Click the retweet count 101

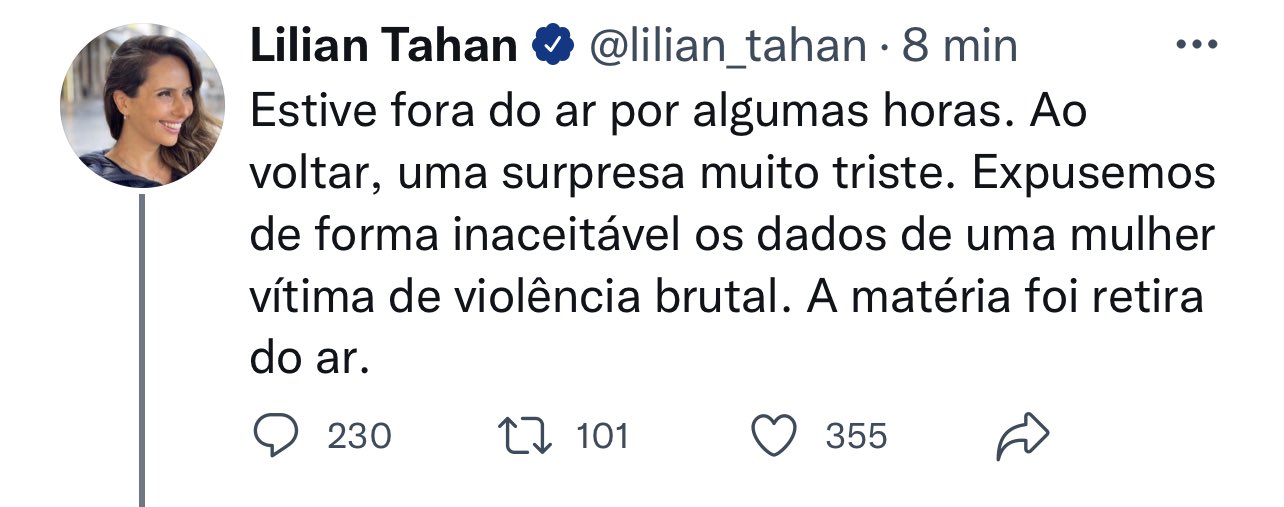[603, 437]
